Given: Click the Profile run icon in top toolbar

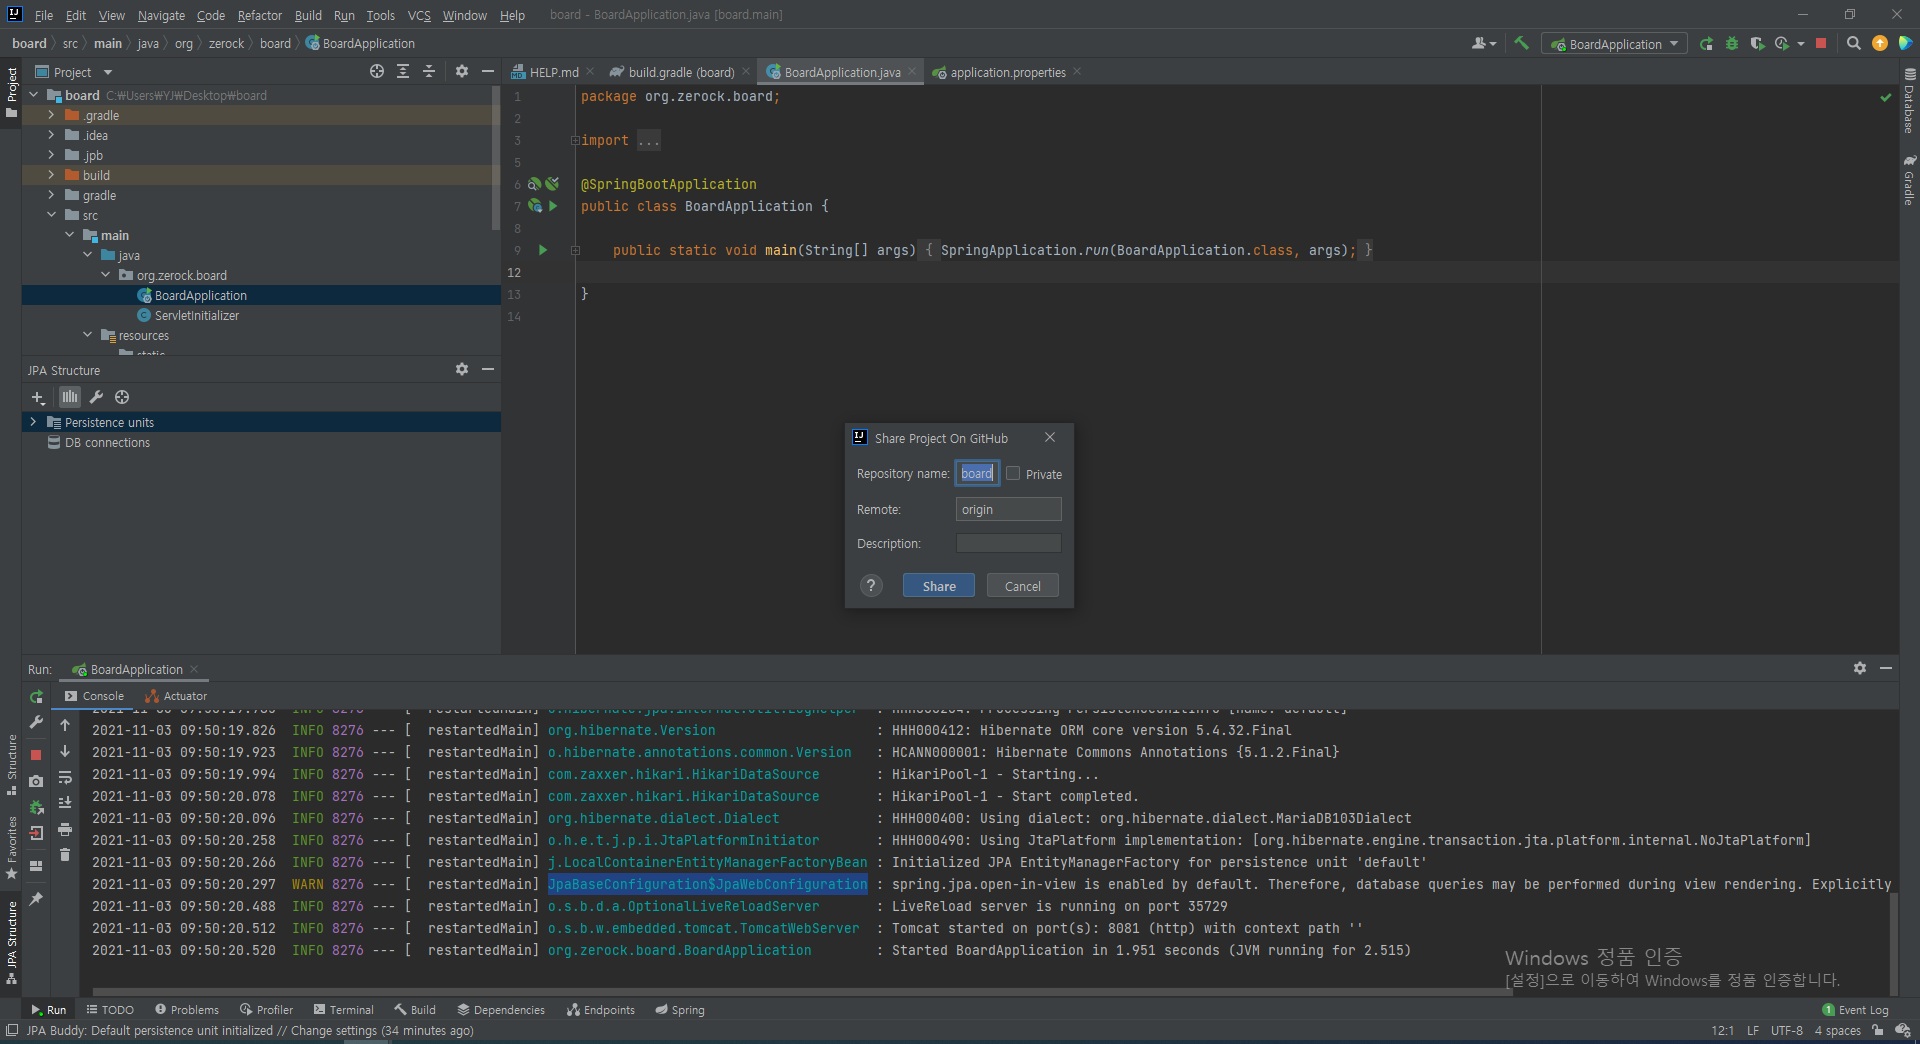Looking at the screenshot, I should tap(1782, 43).
